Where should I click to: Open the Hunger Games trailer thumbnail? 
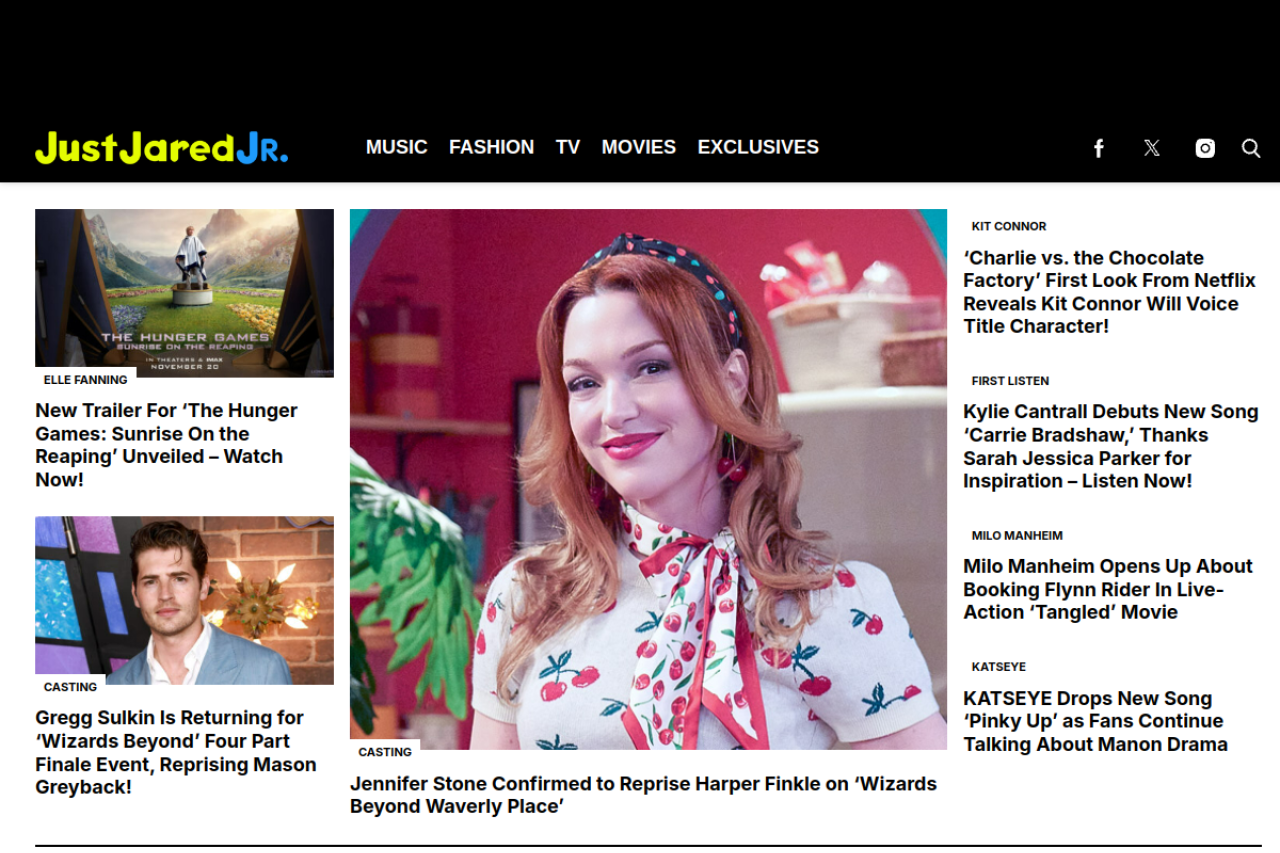(x=185, y=293)
